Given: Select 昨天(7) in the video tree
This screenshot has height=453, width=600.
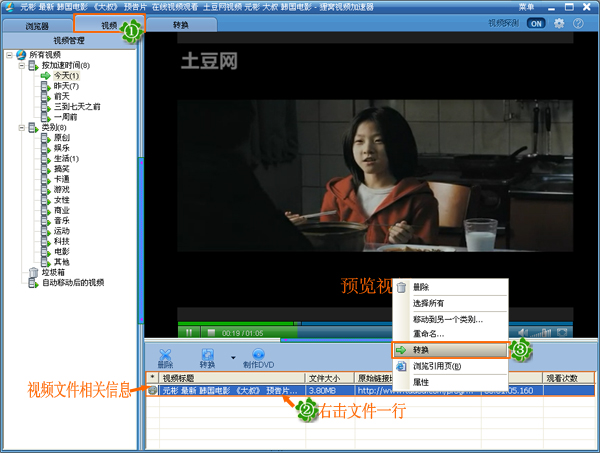Looking at the screenshot, I should 66,86.
